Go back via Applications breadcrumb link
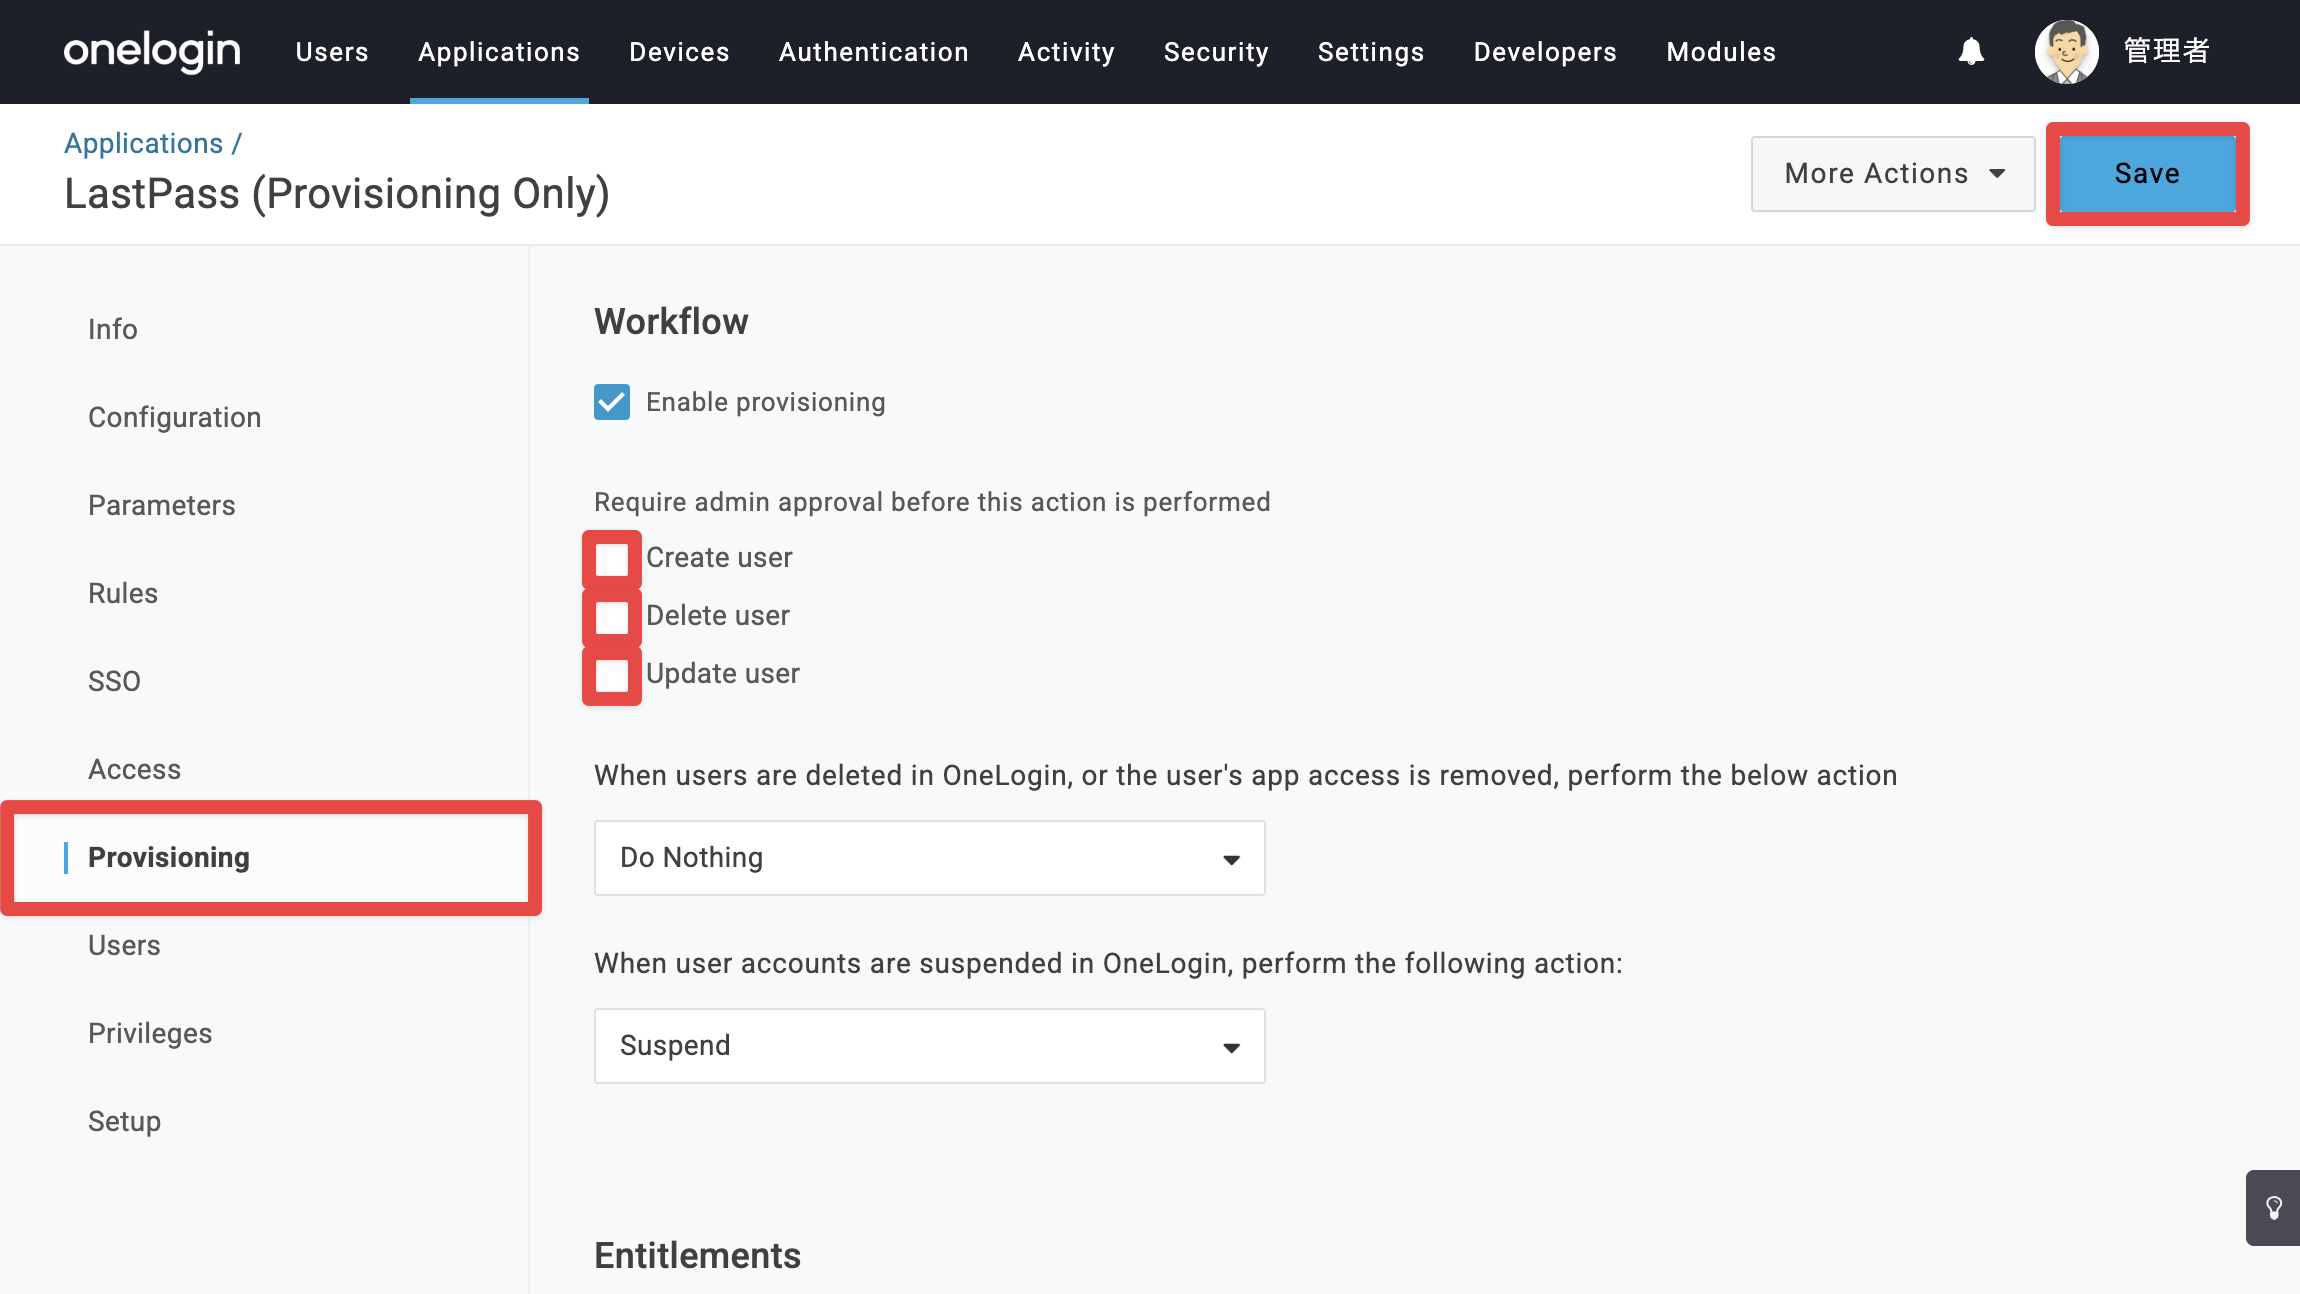Image resolution: width=2300 pixels, height=1294 pixels. tap(144, 143)
